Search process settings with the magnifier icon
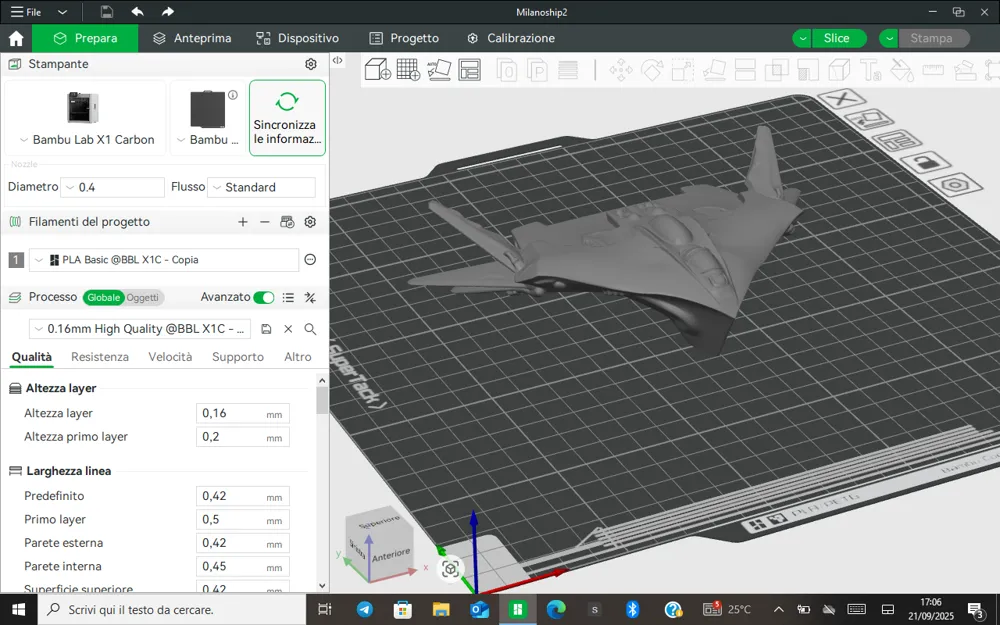This screenshot has height=625, width=1000. click(x=310, y=329)
